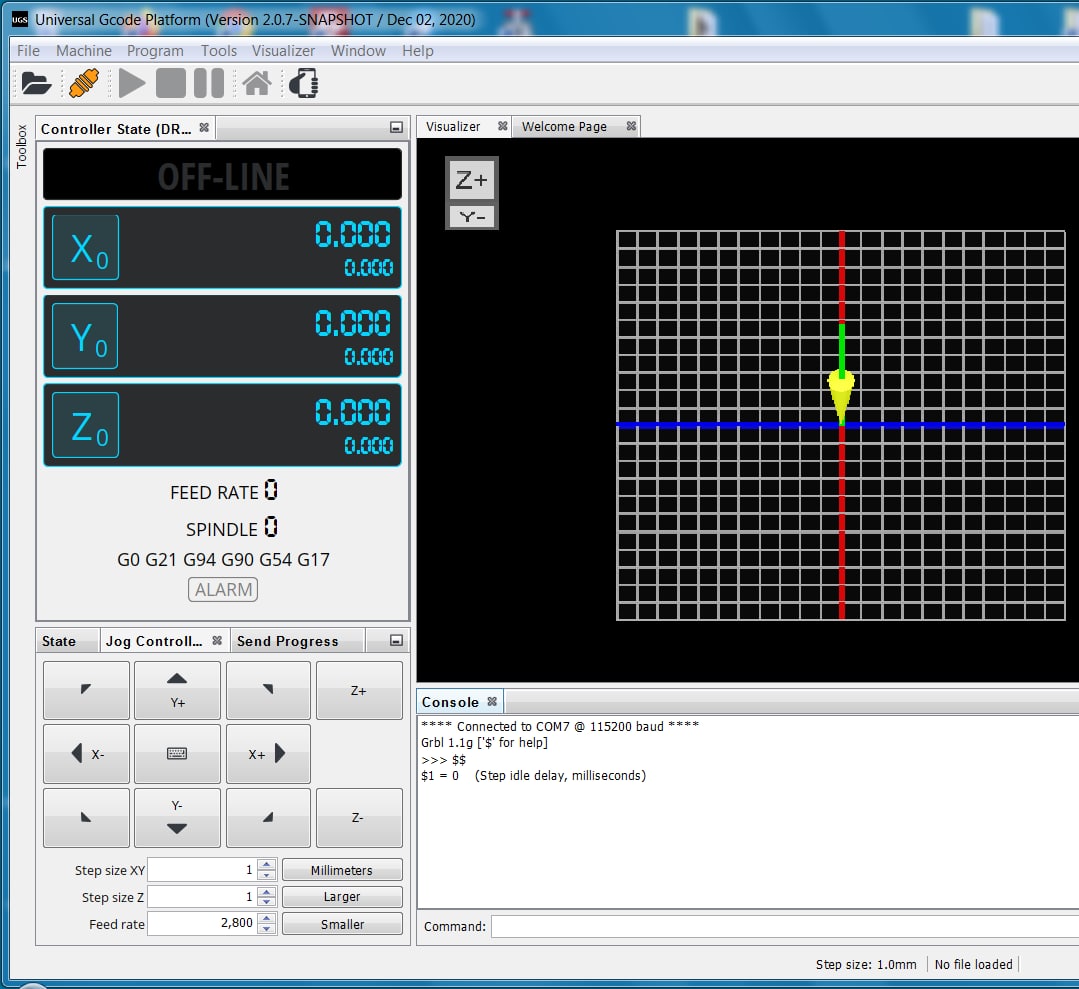Increase Step size XY with spinner up
The image size is (1079, 989).
pos(267,864)
